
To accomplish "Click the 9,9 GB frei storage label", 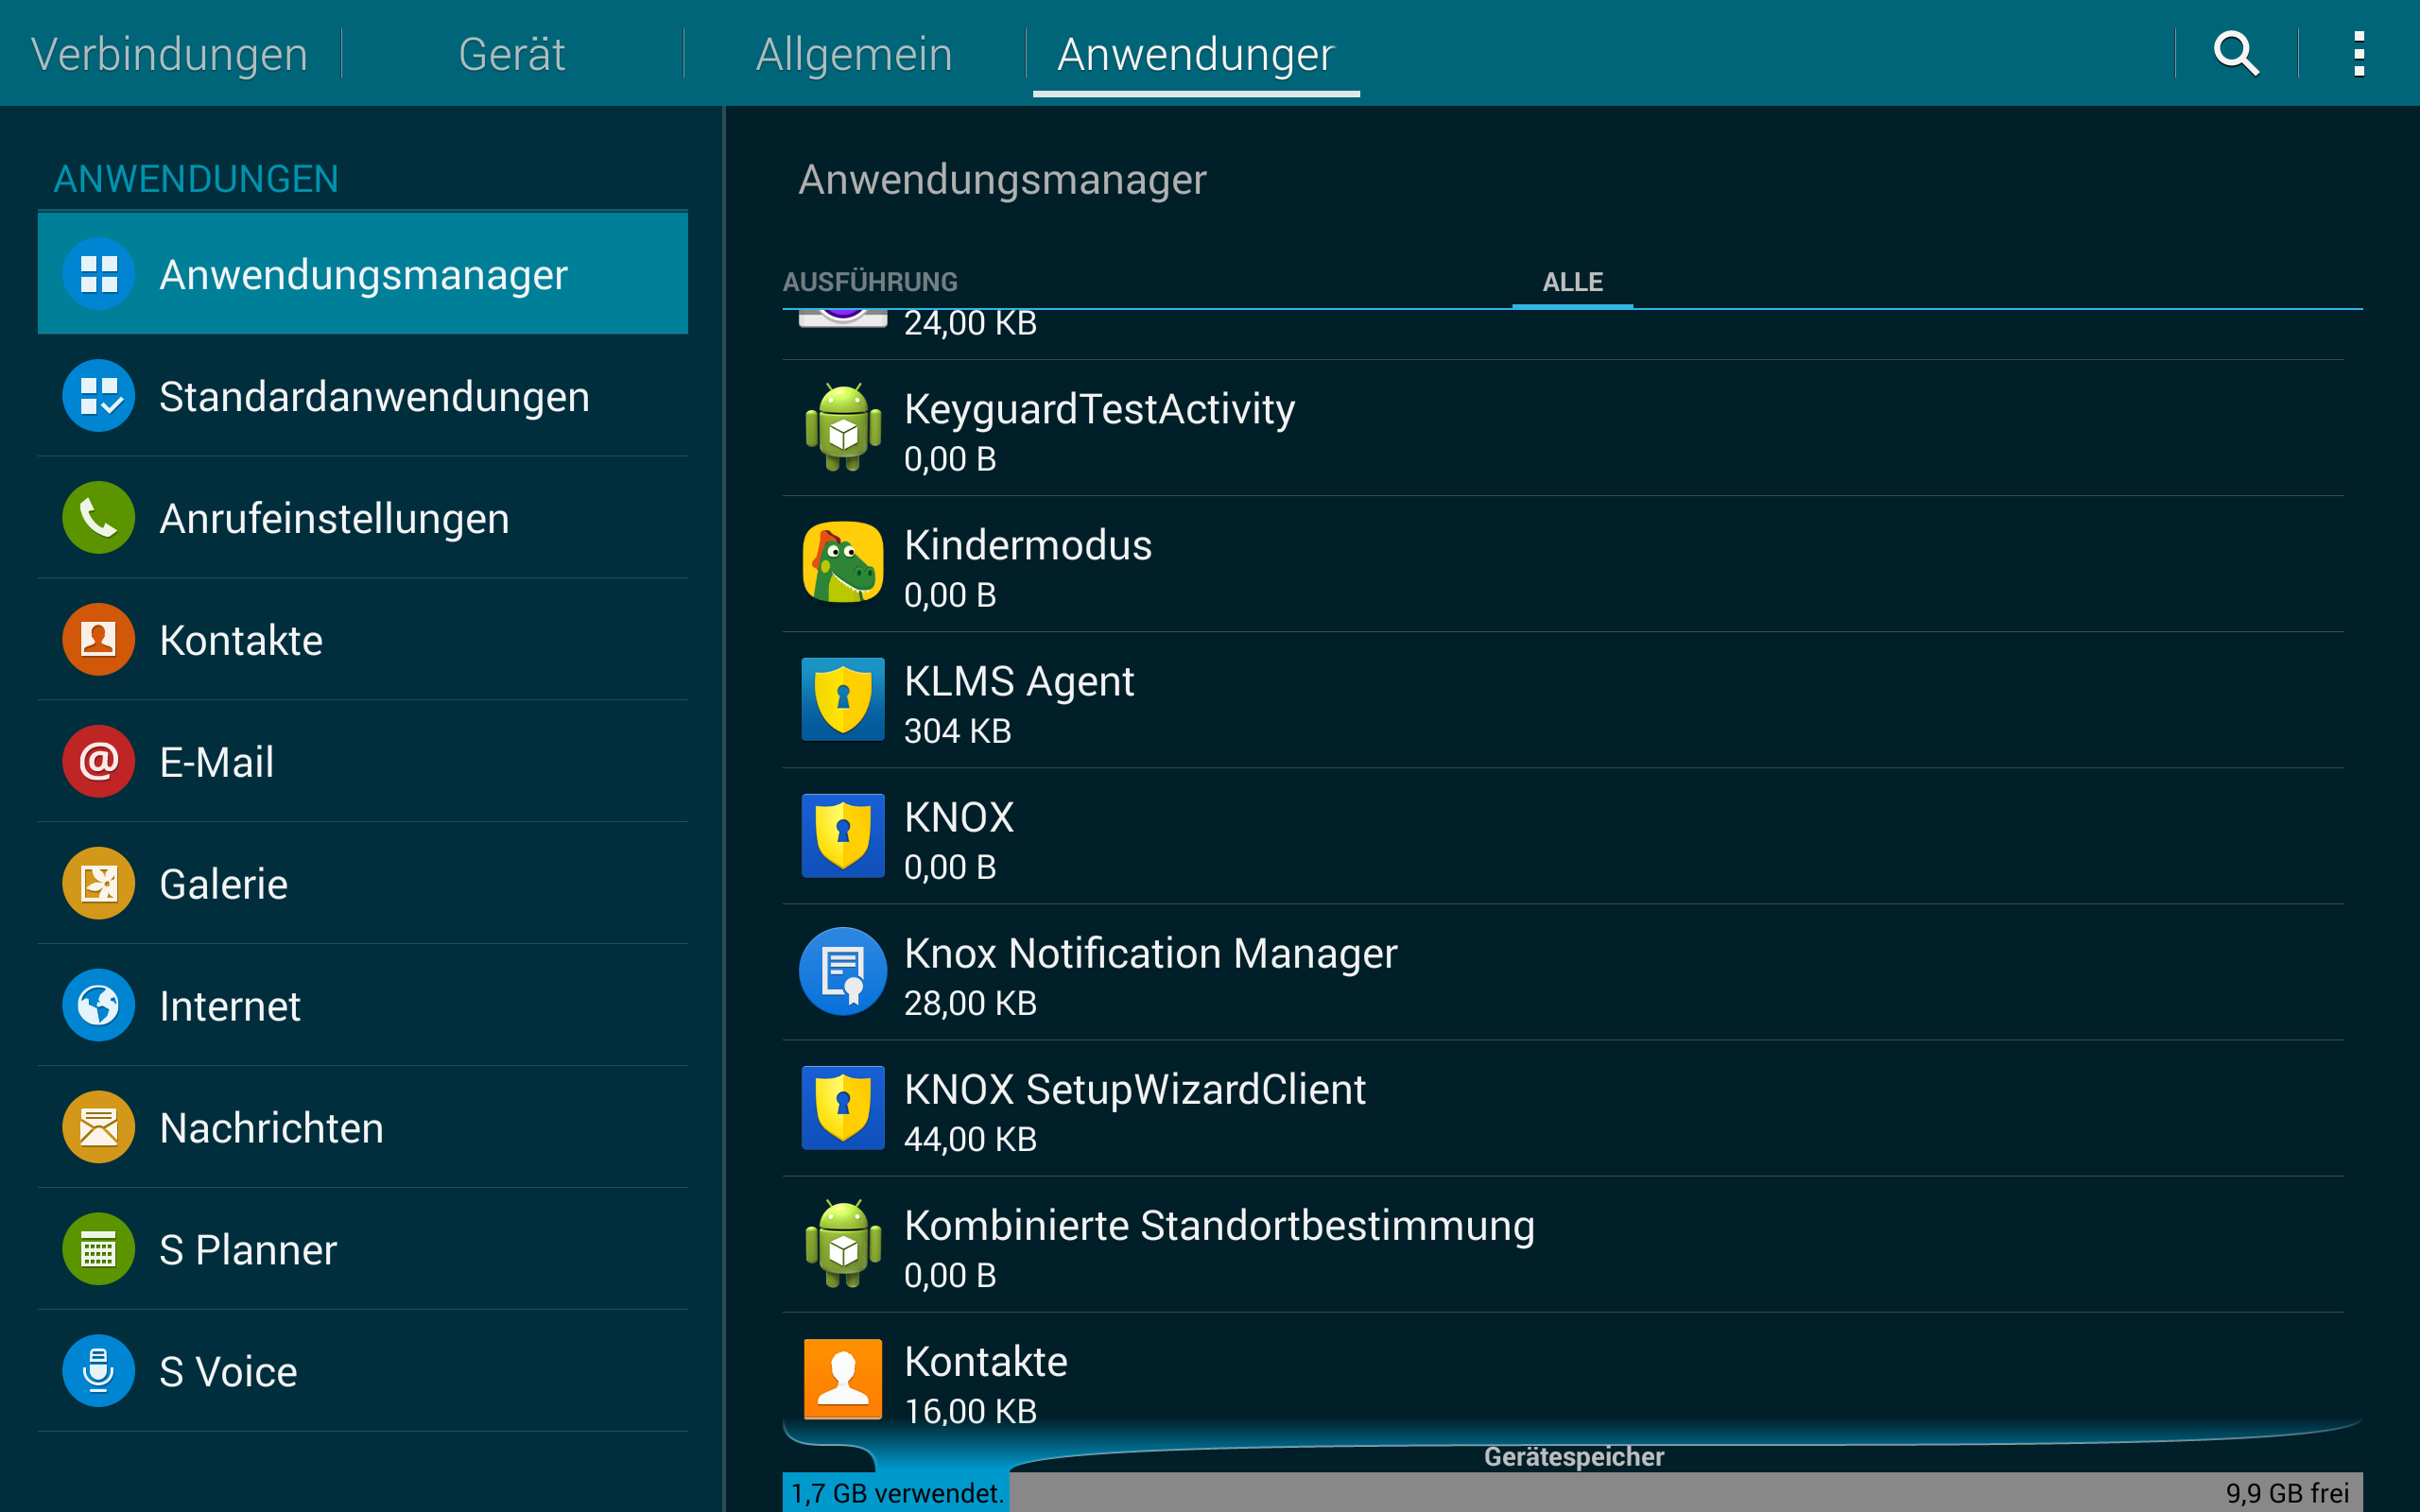I will 2287,1493.
